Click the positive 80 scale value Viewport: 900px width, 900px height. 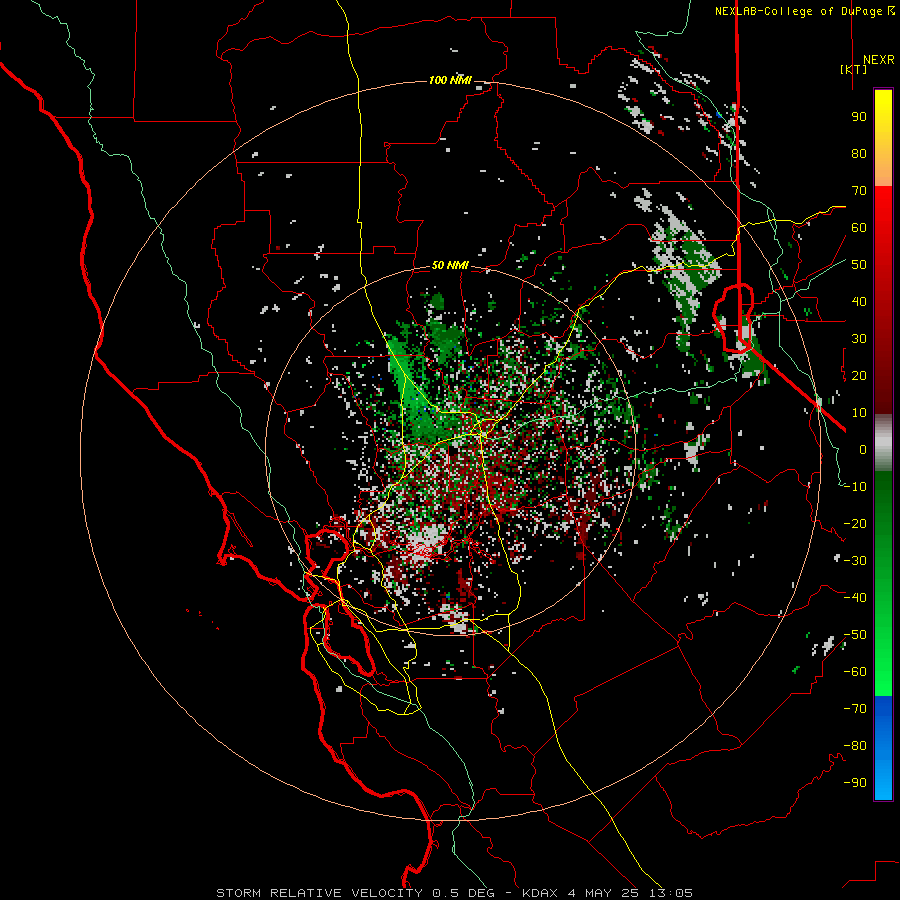click(859, 154)
